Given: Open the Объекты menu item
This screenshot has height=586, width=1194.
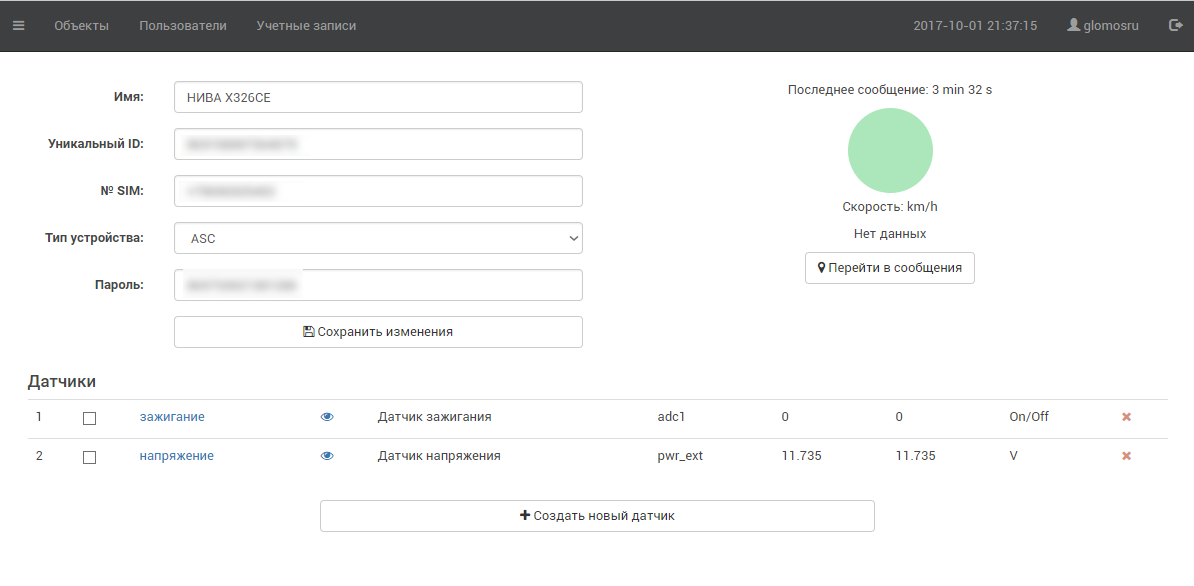Looking at the screenshot, I should (x=81, y=26).
